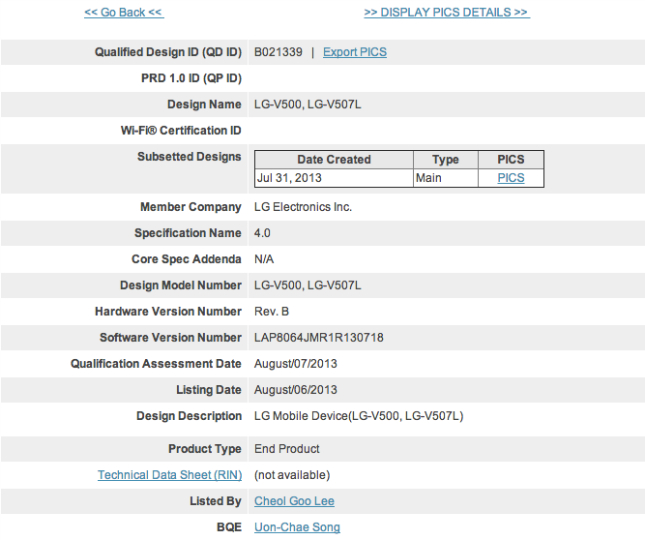Click the Go Back link

click(x=124, y=12)
